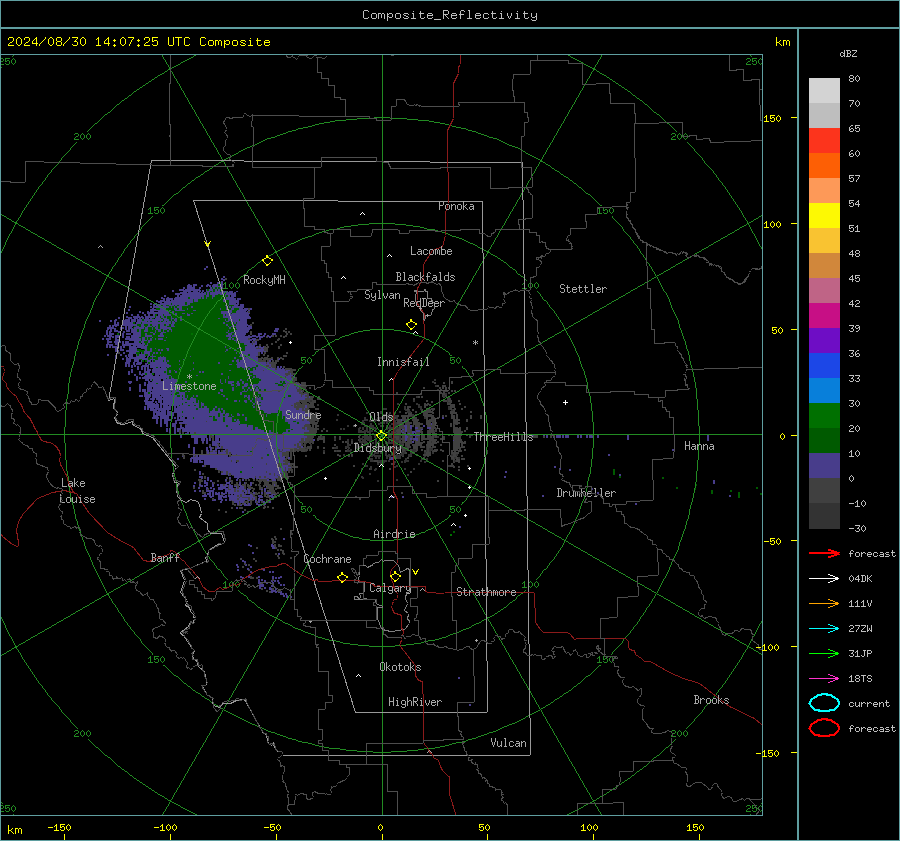Click the cyan current ellipse icon
Viewport: 900px width, 841px height.
click(x=824, y=703)
